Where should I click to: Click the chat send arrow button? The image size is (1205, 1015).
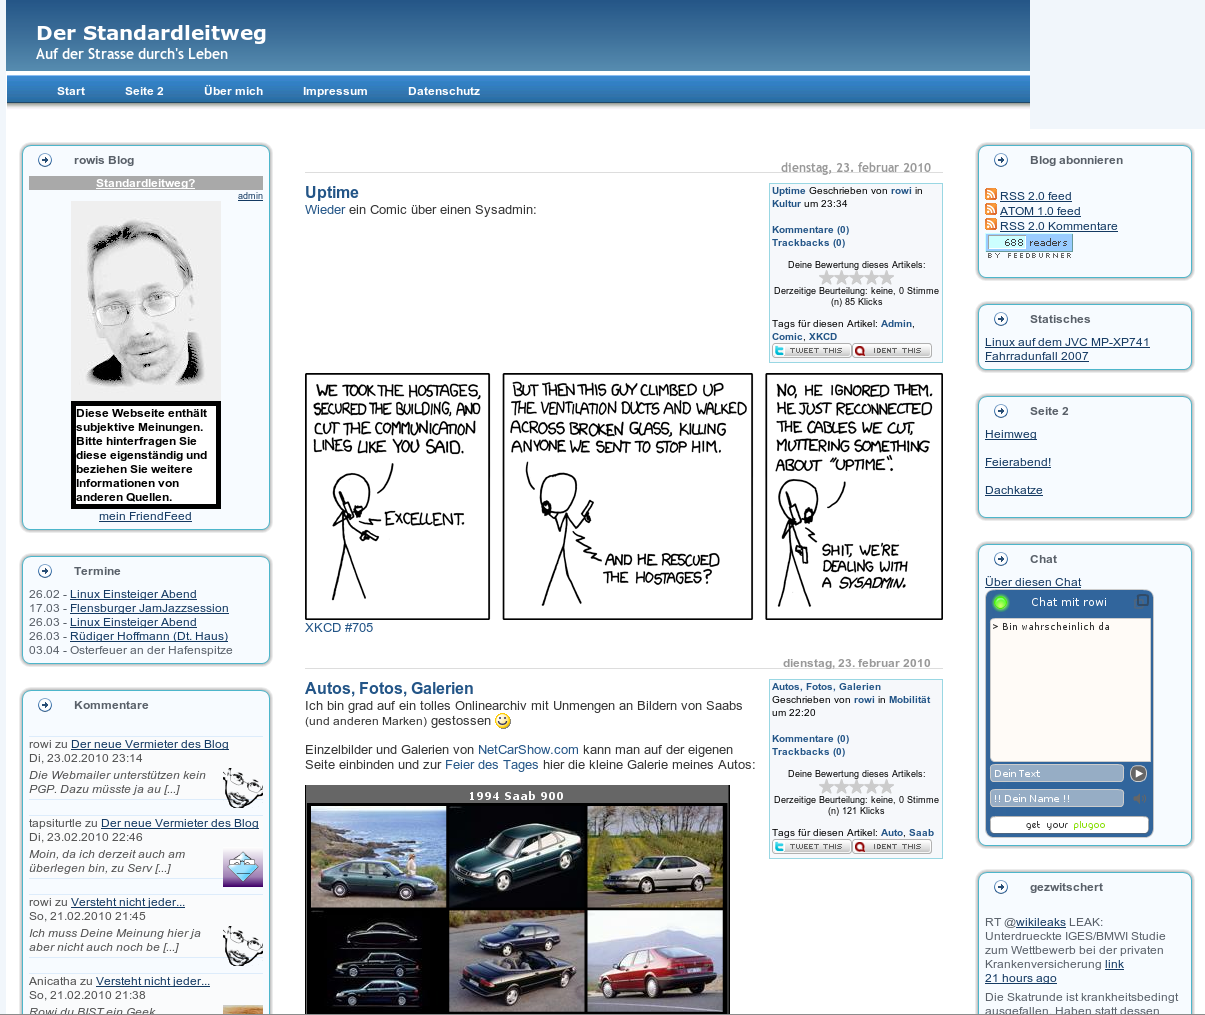pyautogui.click(x=1138, y=773)
